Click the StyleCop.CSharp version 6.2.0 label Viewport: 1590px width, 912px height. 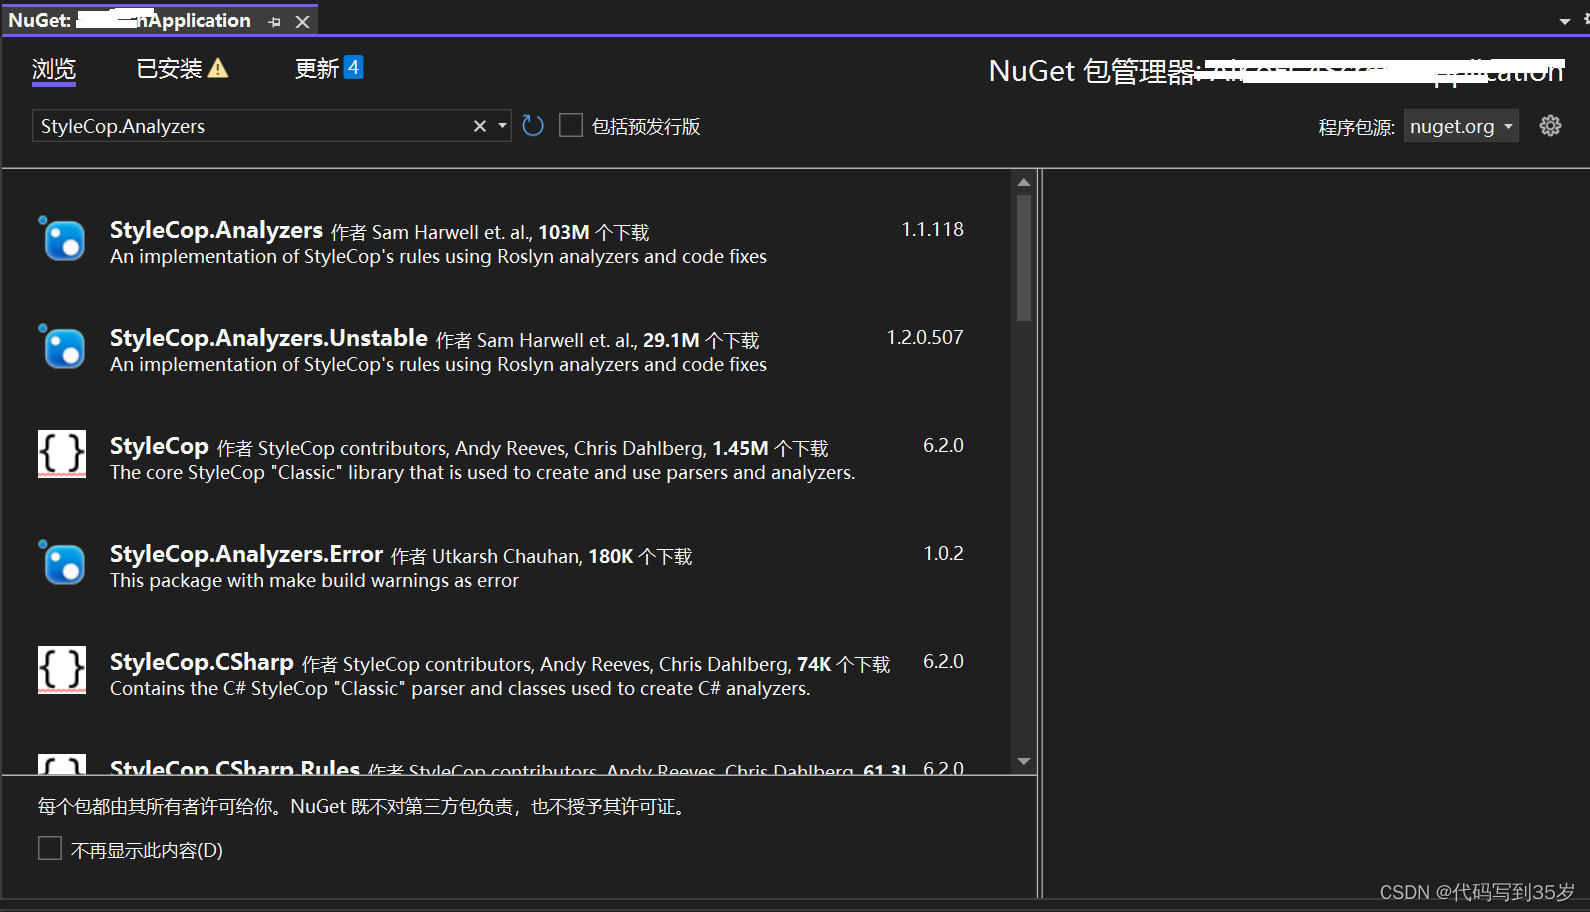pos(943,661)
